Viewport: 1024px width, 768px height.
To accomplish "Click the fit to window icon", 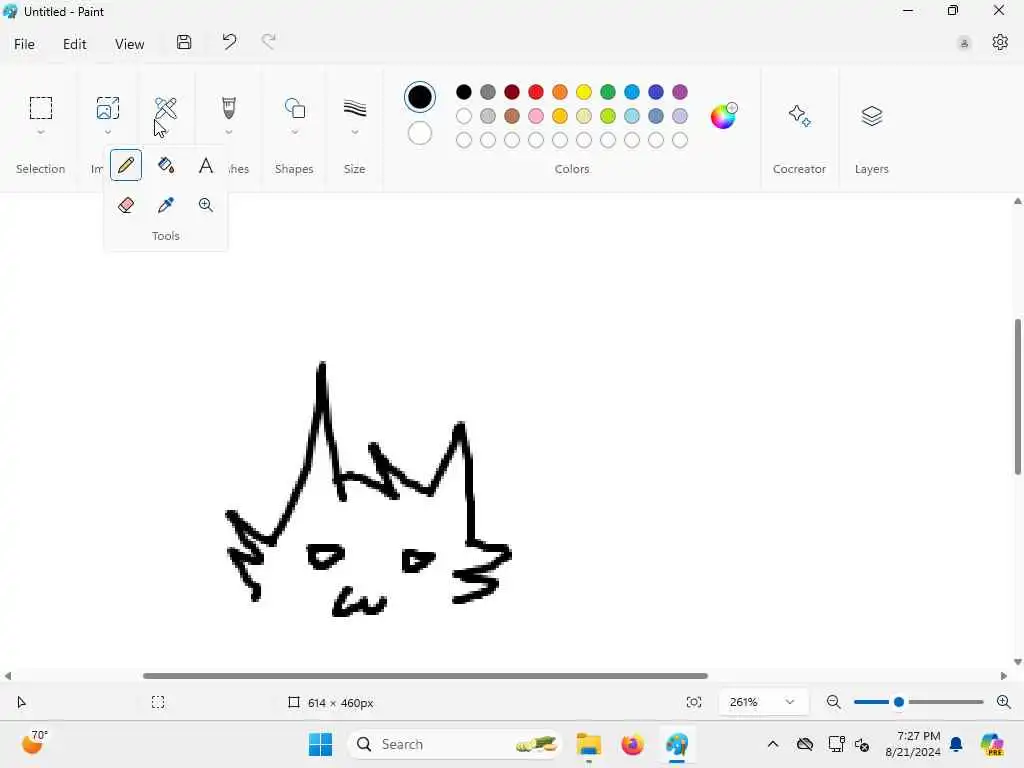I will pyautogui.click(x=694, y=702).
